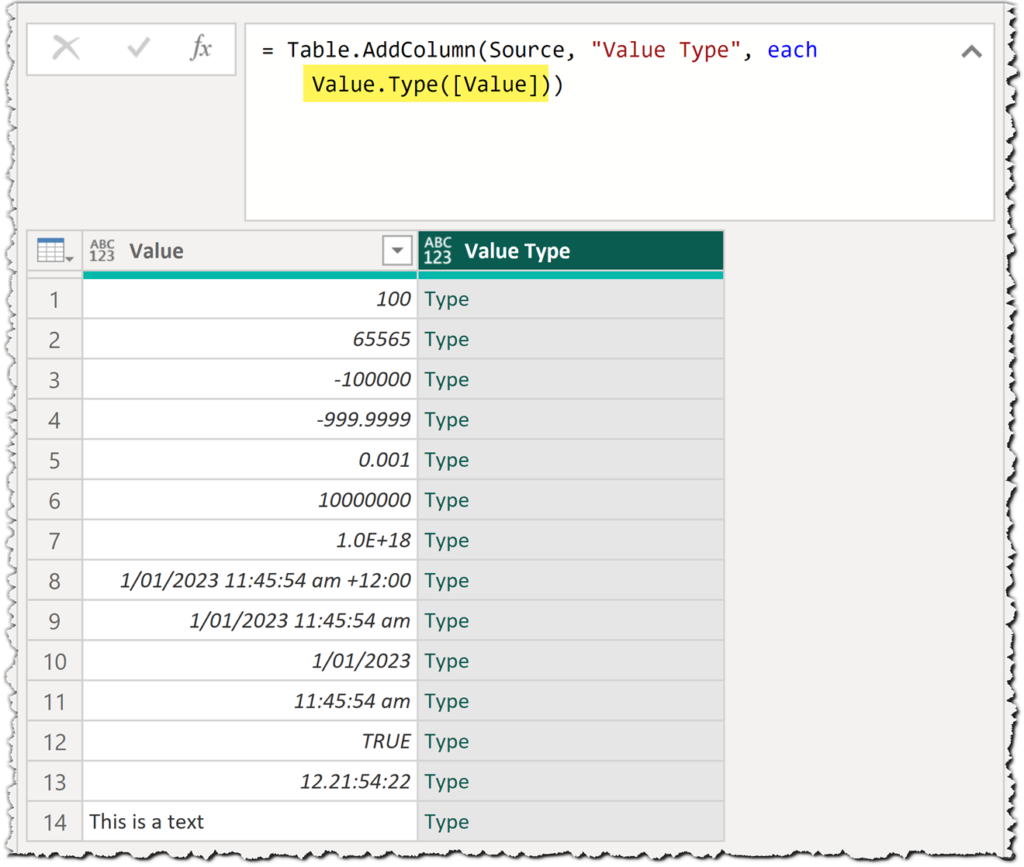Open the Type link in row 12
Viewport: 1024px width, 867px height.
(447, 742)
